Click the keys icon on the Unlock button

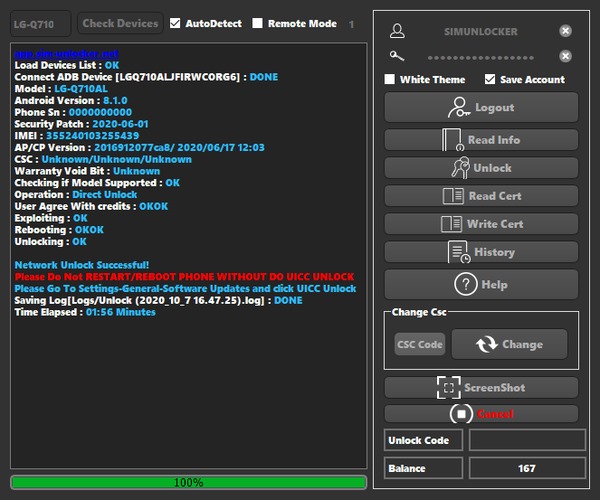point(460,168)
